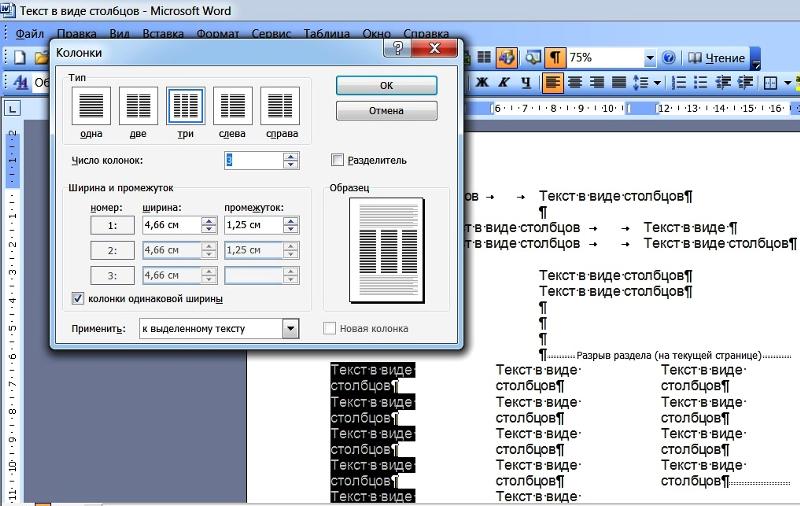Open the Таблица menu
Screen dimensions: 800x506
point(327,34)
